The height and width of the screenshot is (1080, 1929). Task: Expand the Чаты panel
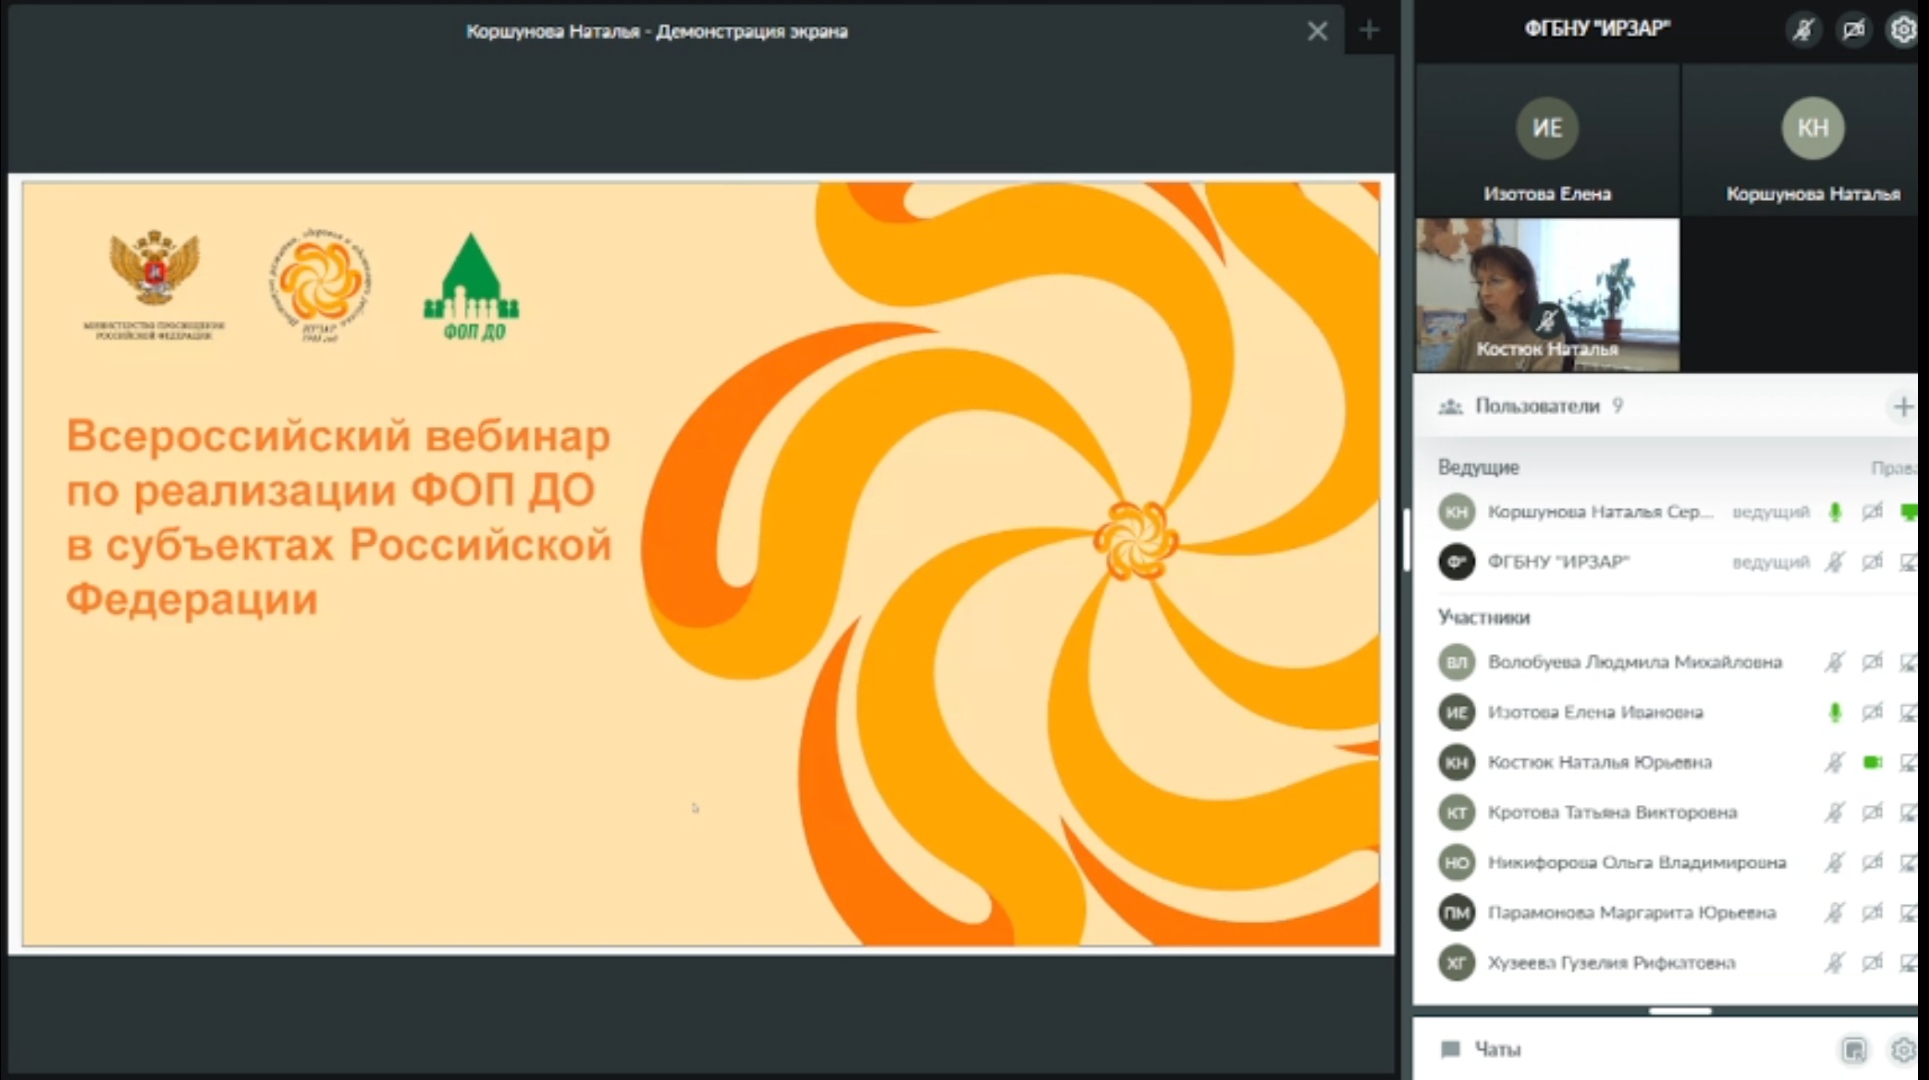[1497, 1050]
